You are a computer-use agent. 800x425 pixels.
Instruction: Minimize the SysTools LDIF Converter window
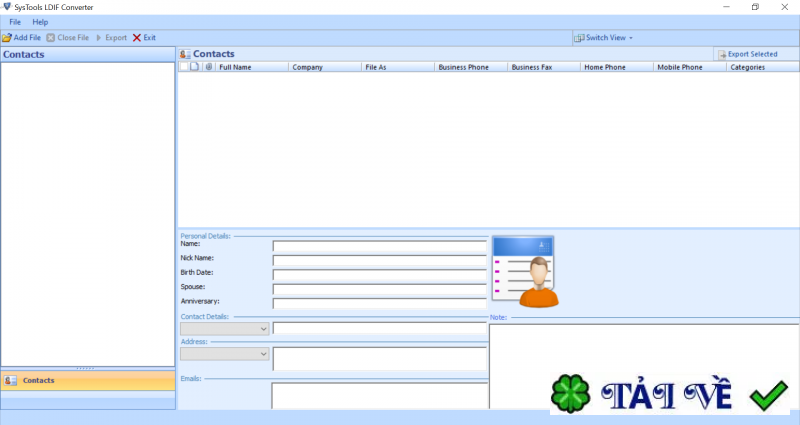[x=726, y=7]
